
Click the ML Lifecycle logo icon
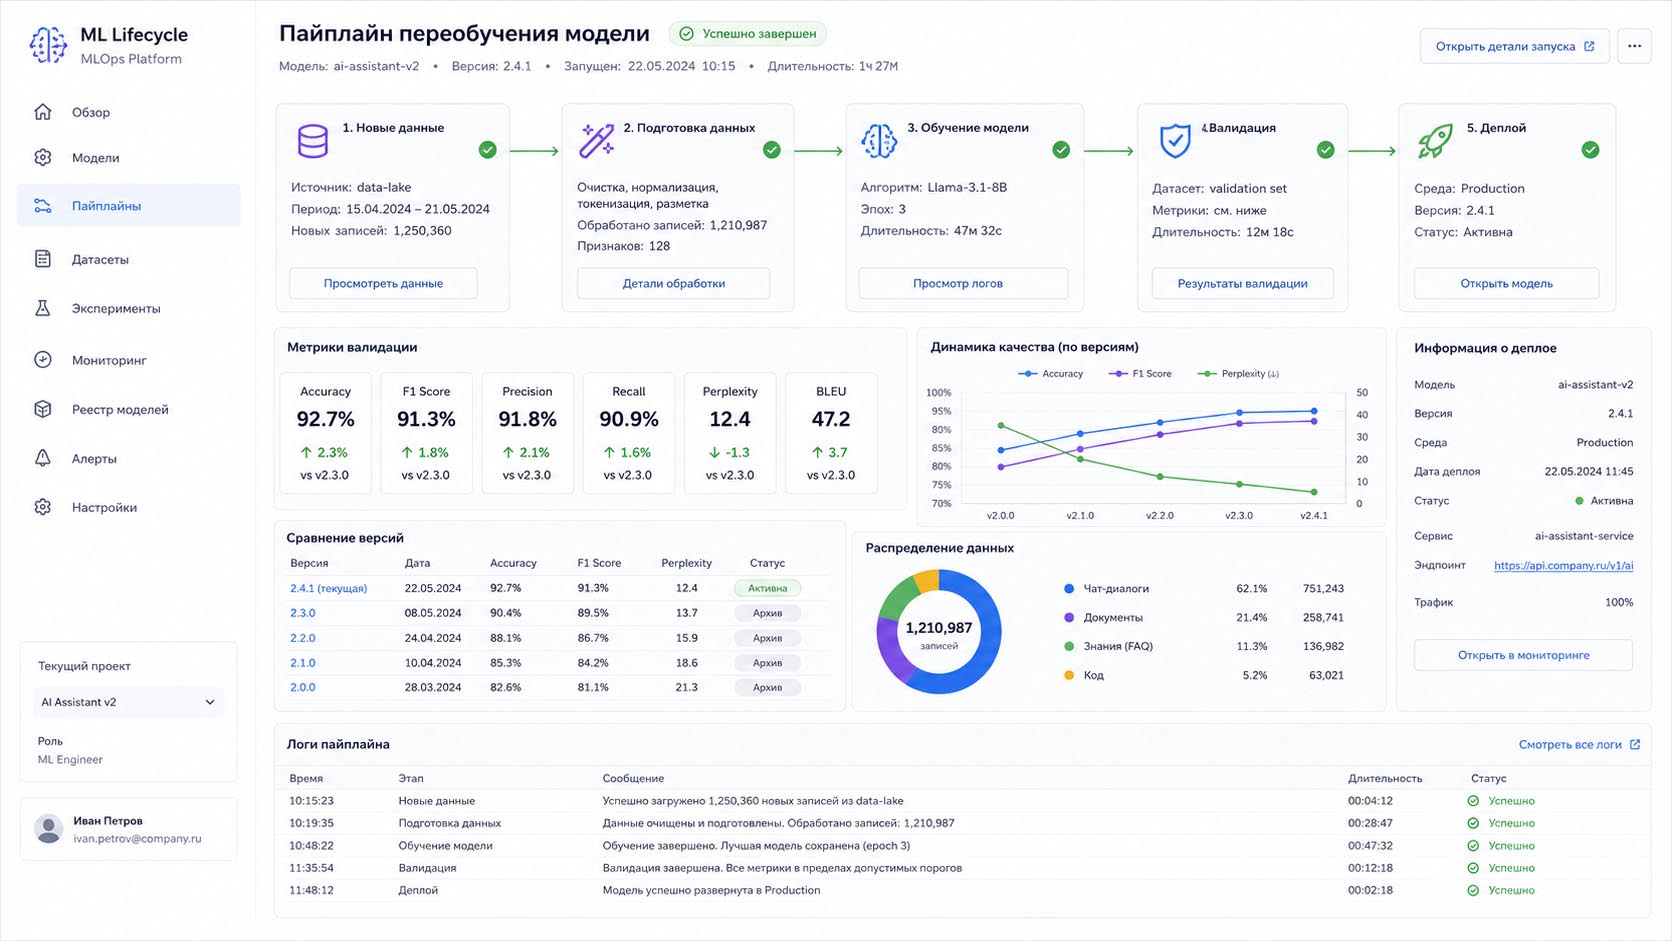click(x=47, y=45)
